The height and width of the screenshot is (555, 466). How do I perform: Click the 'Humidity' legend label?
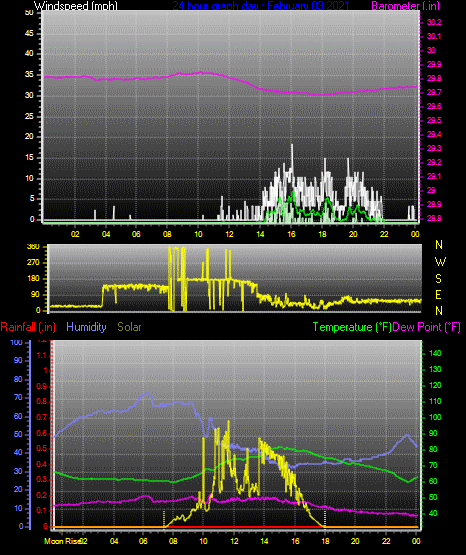pyautogui.click(x=86, y=327)
